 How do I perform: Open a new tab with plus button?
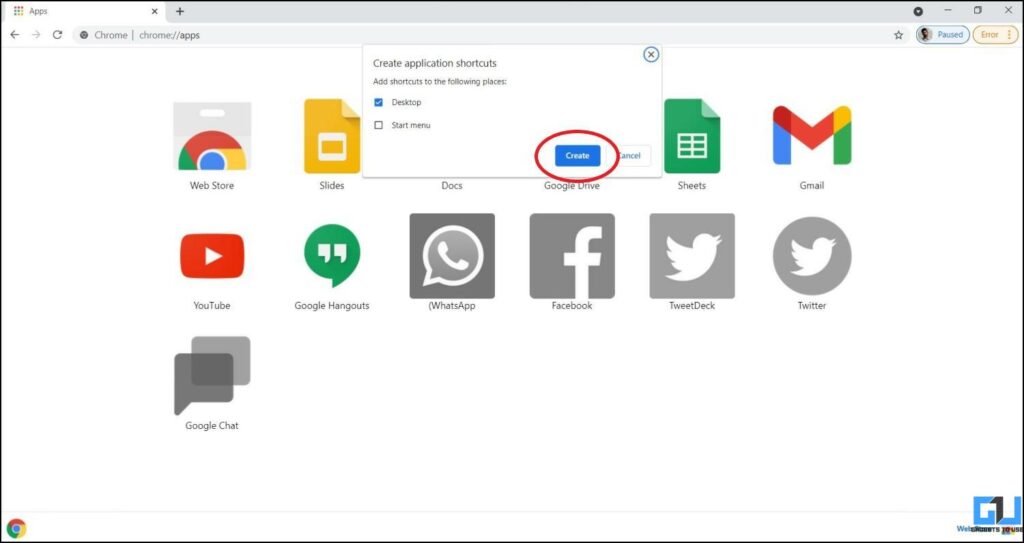coord(180,11)
